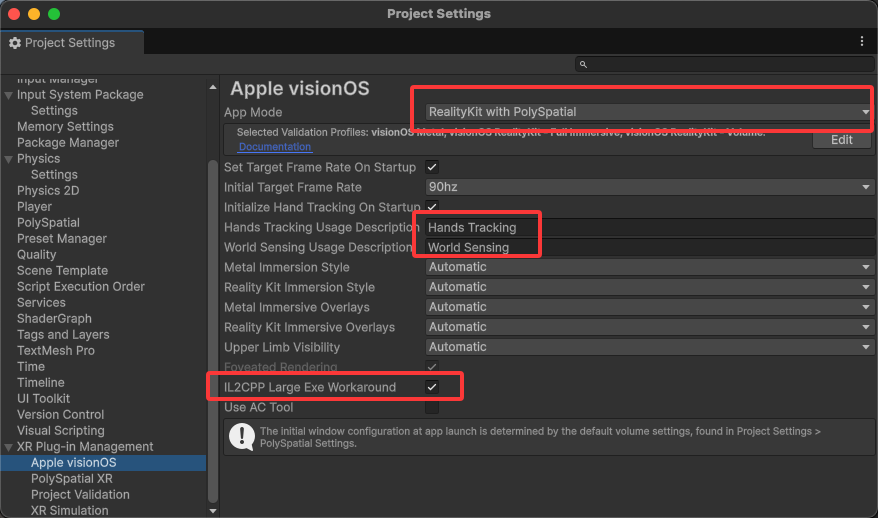Select Preset Manager in the sidebar

[62, 239]
